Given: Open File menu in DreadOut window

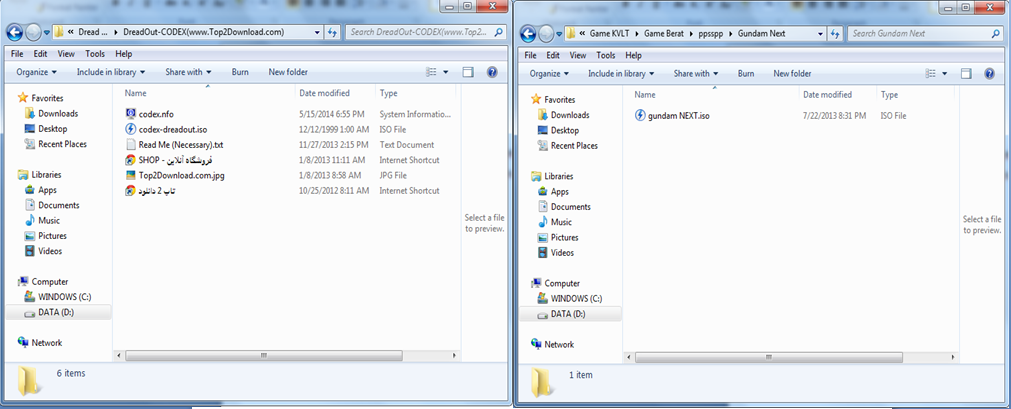Looking at the screenshot, I should (18, 54).
